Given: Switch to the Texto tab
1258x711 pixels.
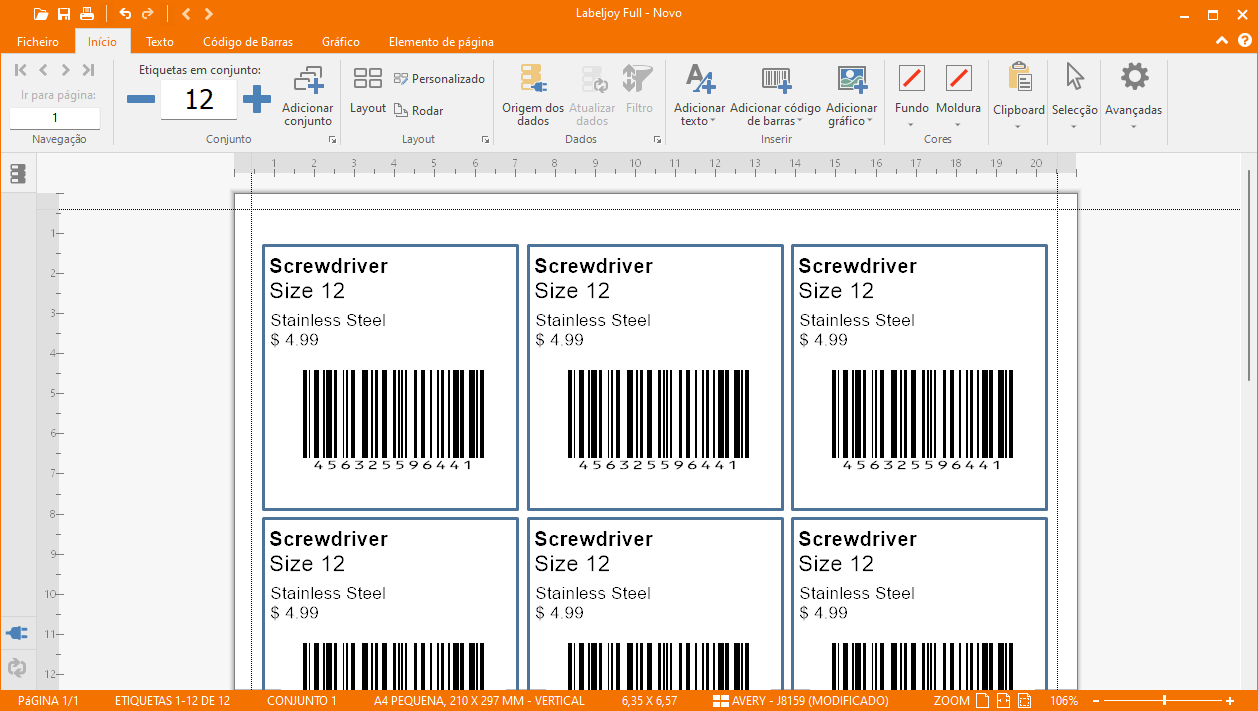Looking at the screenshot, I should [160, 42].
